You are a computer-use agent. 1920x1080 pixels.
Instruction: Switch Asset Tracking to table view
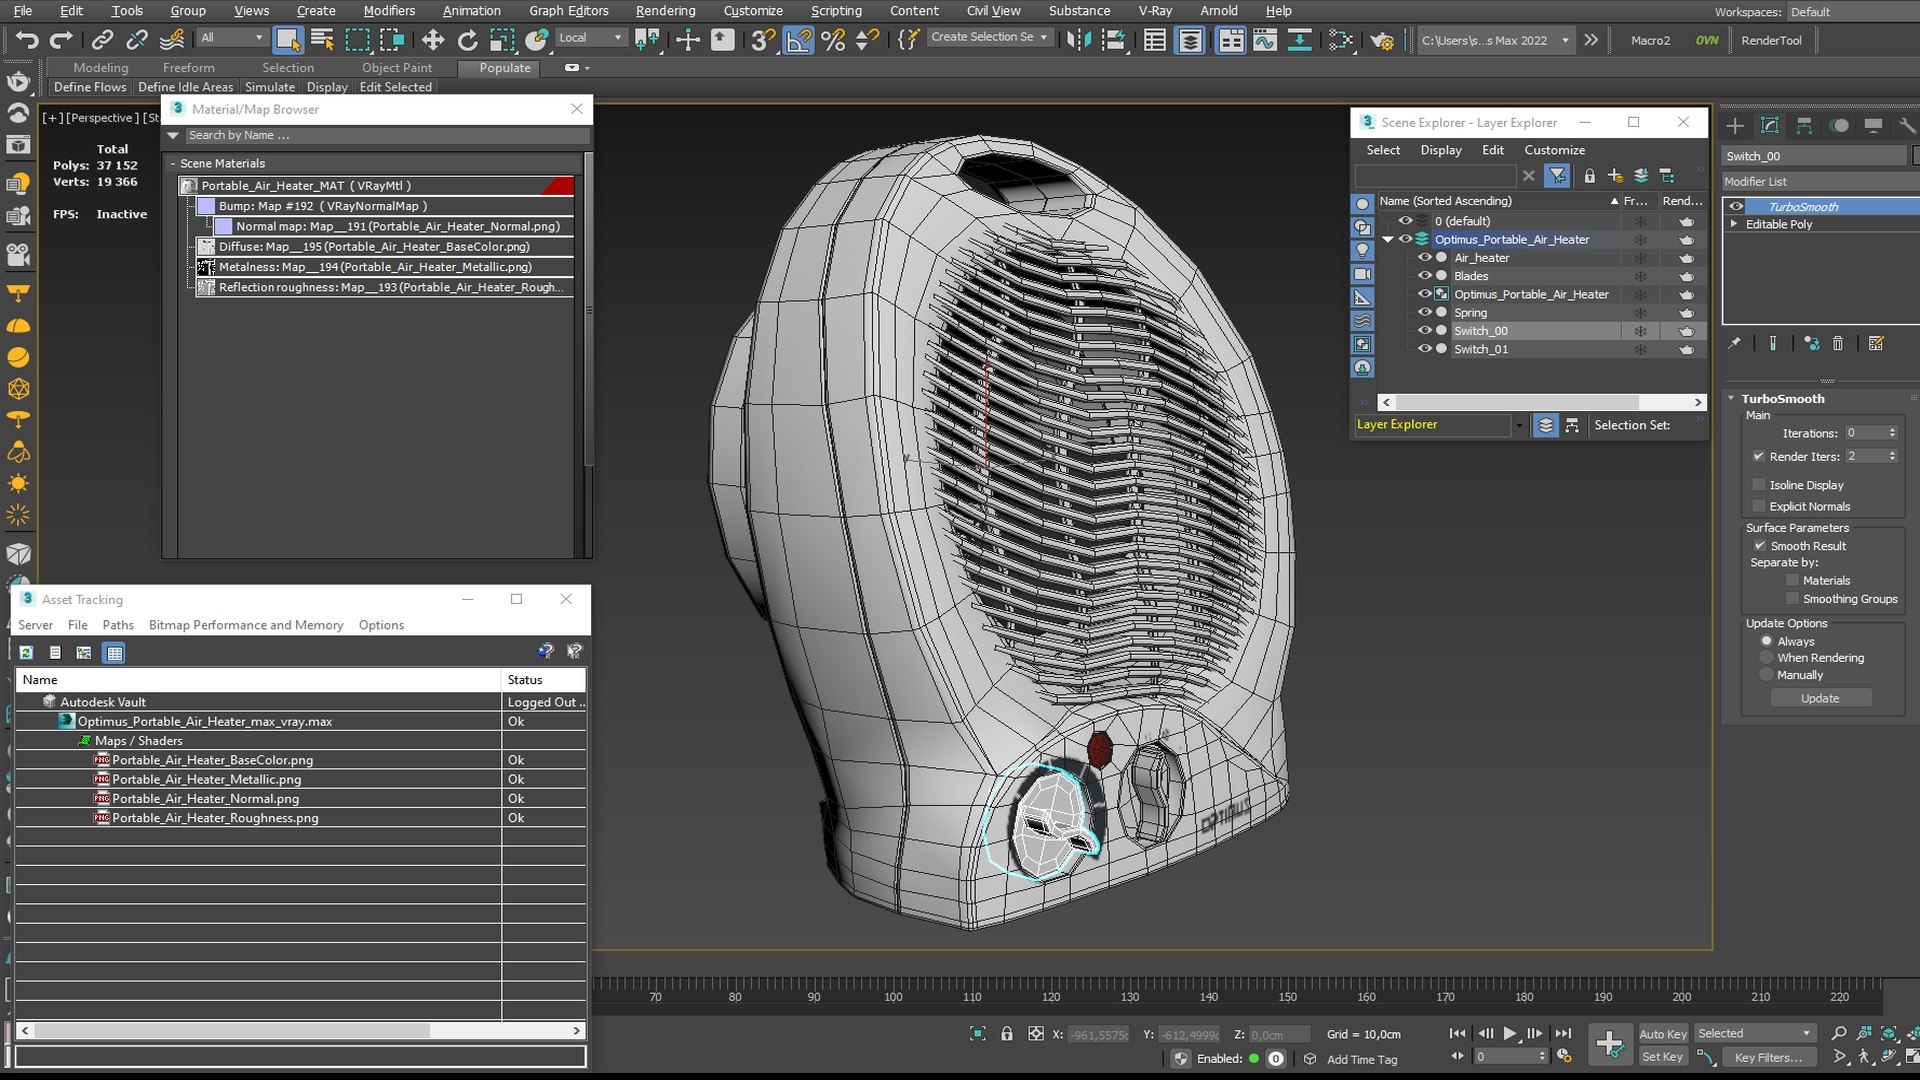[115, 652]
